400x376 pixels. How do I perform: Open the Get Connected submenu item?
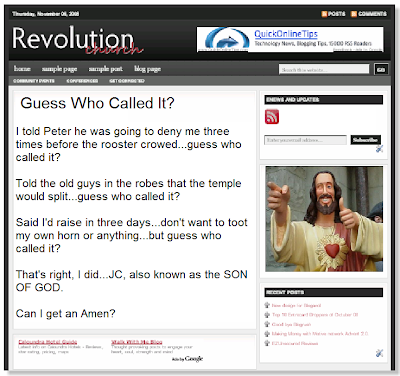[127, 81]
